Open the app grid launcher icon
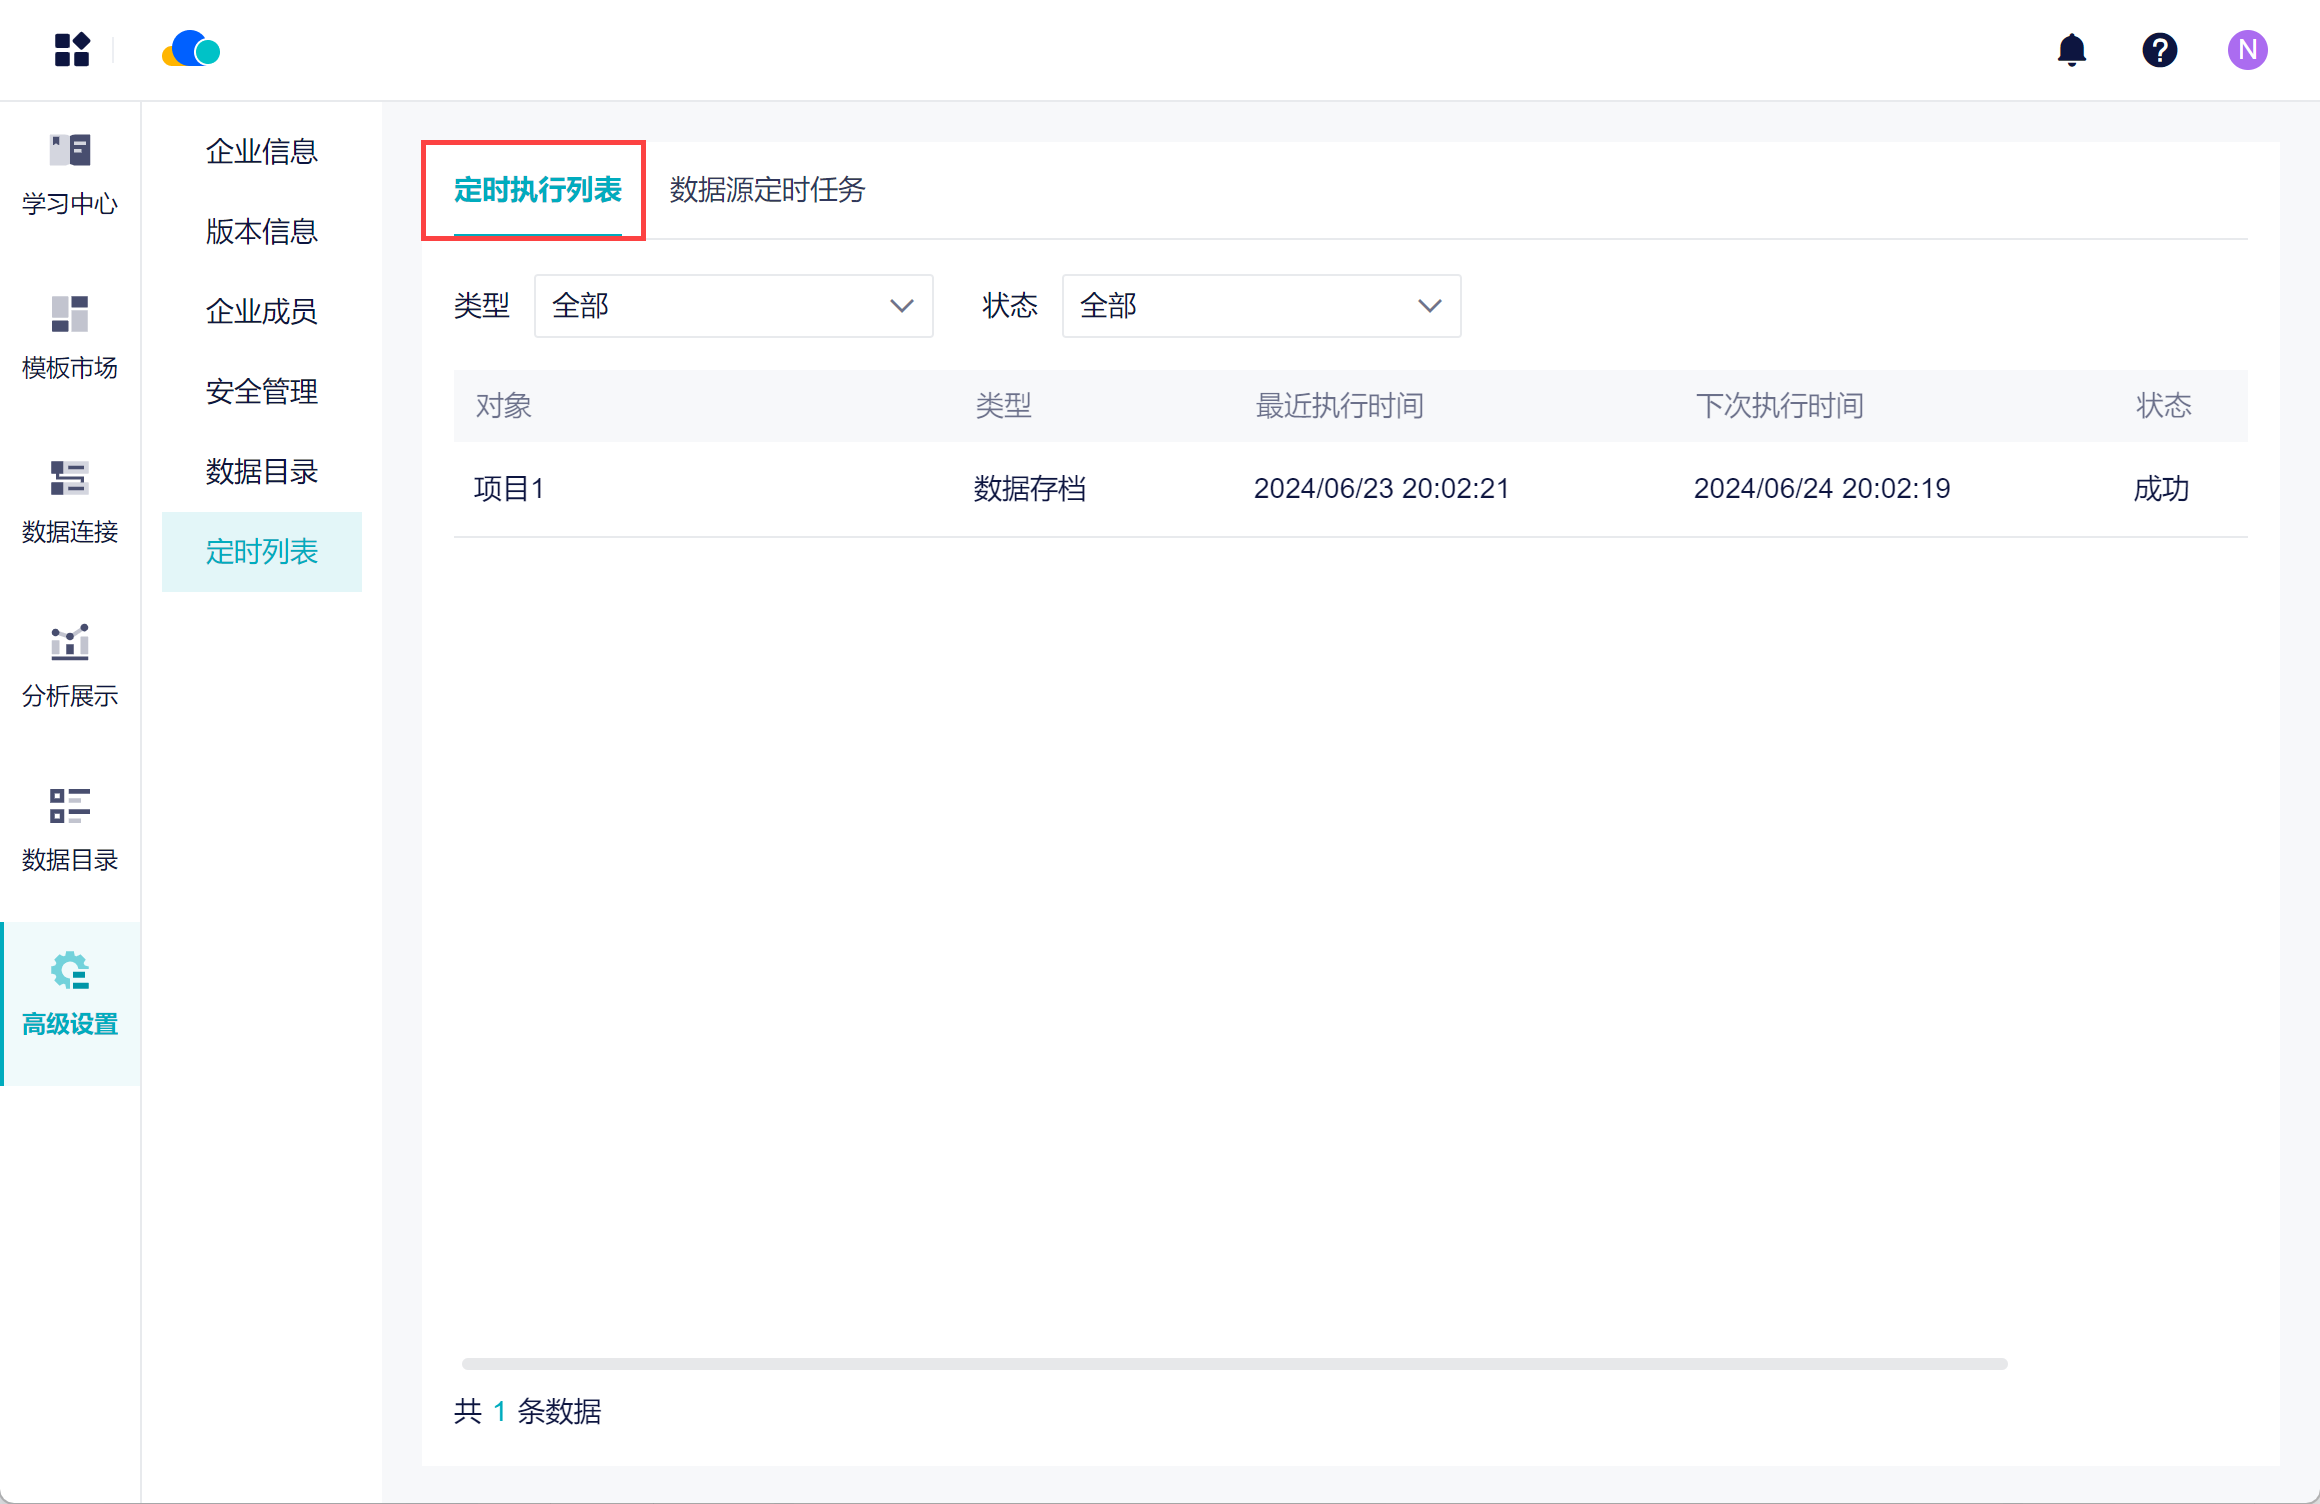 point(72,50)
